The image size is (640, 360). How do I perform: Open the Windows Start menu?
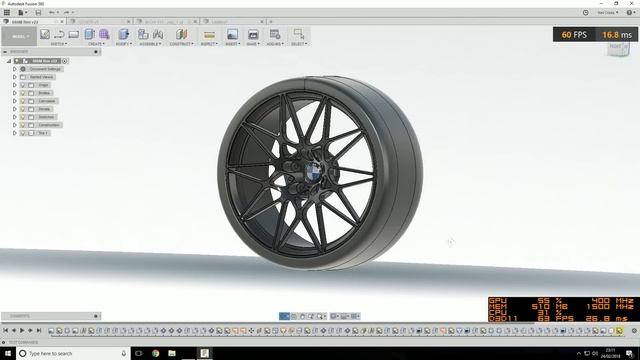8,353
